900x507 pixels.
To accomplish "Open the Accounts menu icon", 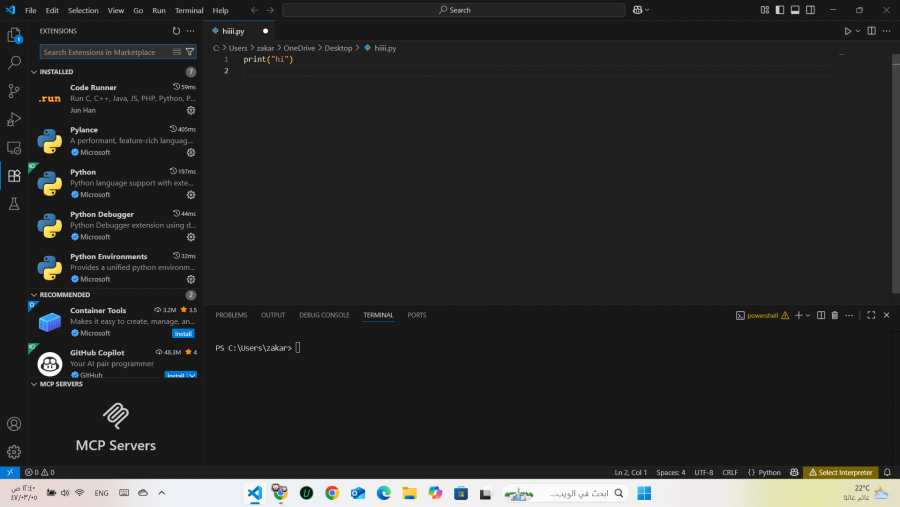I will coord(14,424).
